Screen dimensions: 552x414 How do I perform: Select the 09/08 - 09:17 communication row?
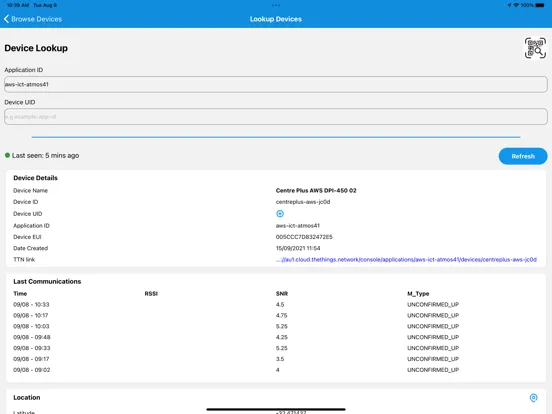click(x=276, y=359)
